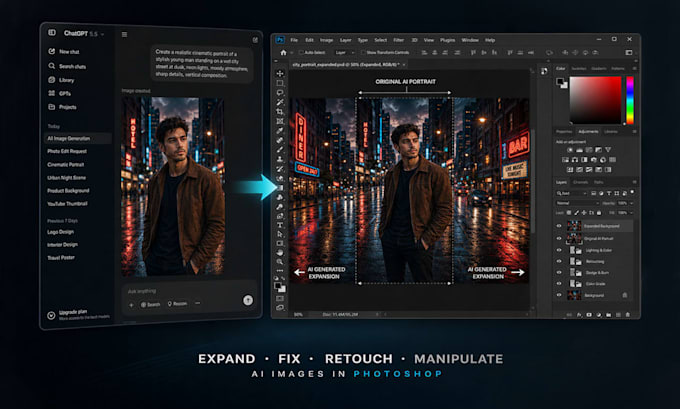This screenshot has width=680, height=409.
Task: Click the ChatGPT New chat icon
Action: click(x=52, y=51)
